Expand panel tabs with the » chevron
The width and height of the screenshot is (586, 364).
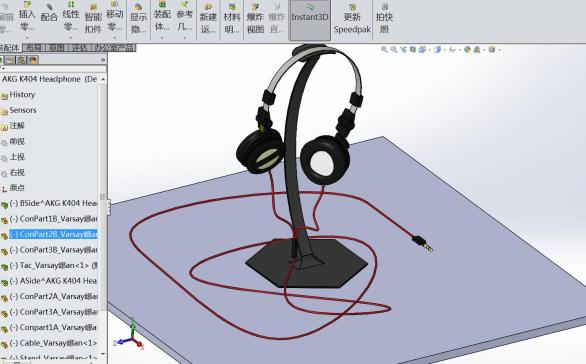click(x=103, y=60)
